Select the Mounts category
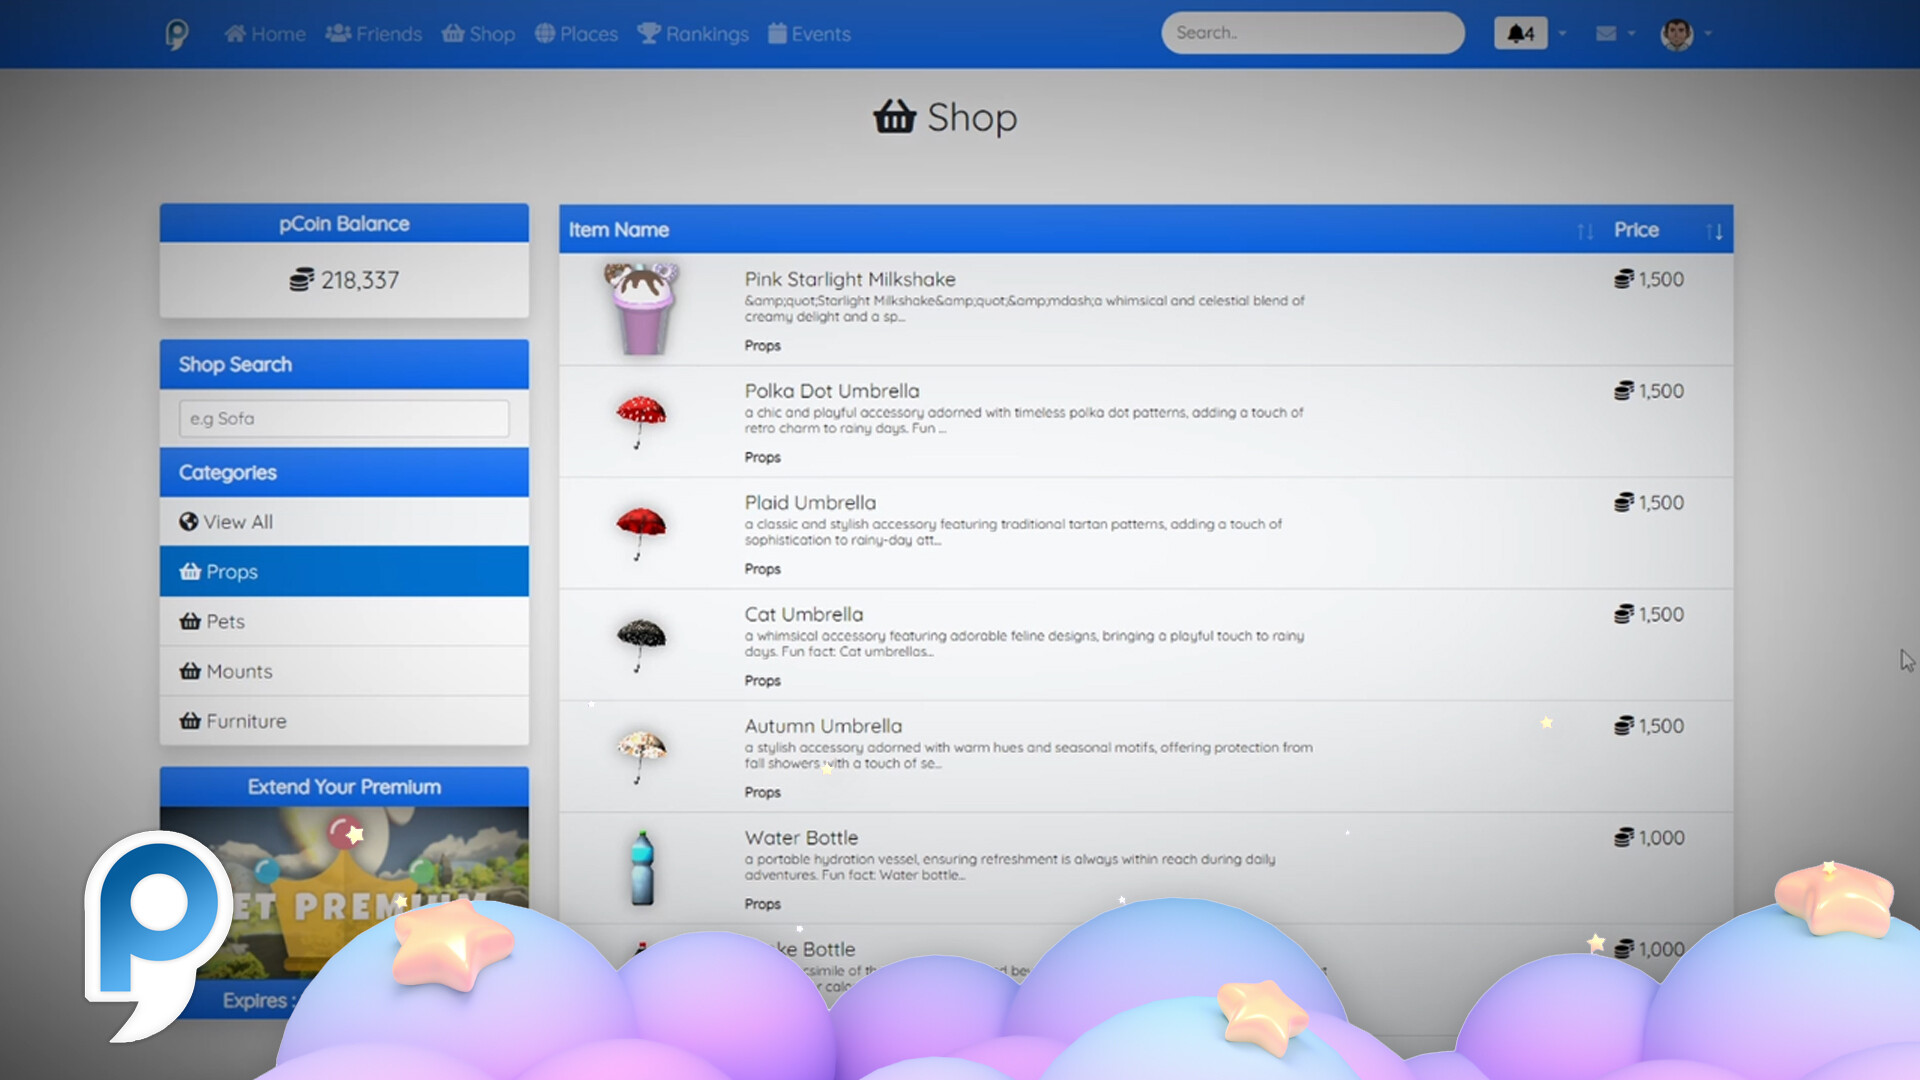Image resolution: width=1920 pixels, height=1080 pixels. pyautogui.click(x=239, y=671)
